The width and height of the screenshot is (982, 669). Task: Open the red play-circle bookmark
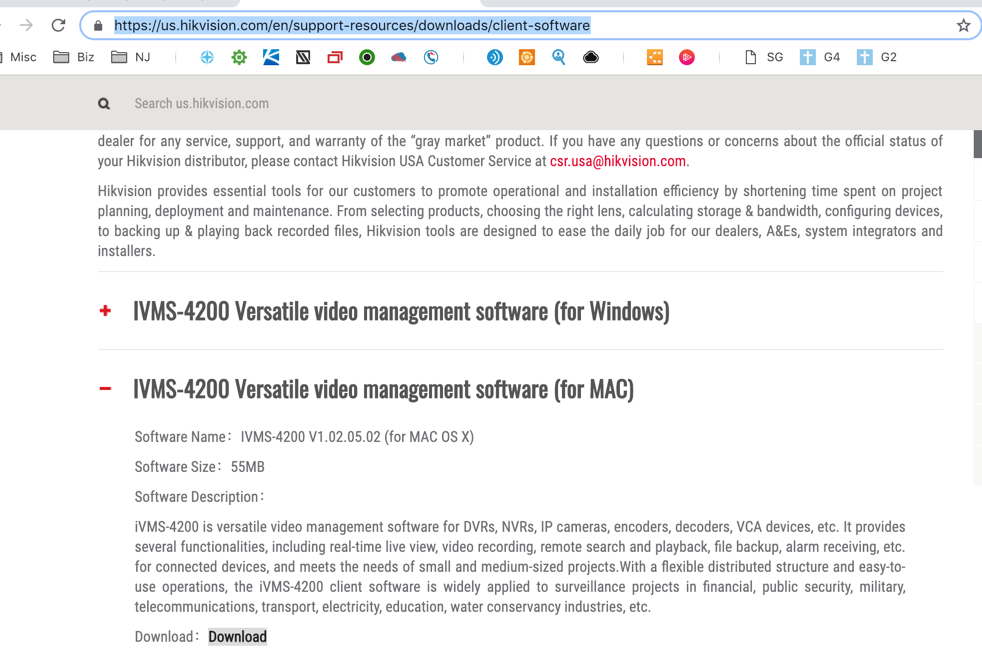(x=687, y=58)
